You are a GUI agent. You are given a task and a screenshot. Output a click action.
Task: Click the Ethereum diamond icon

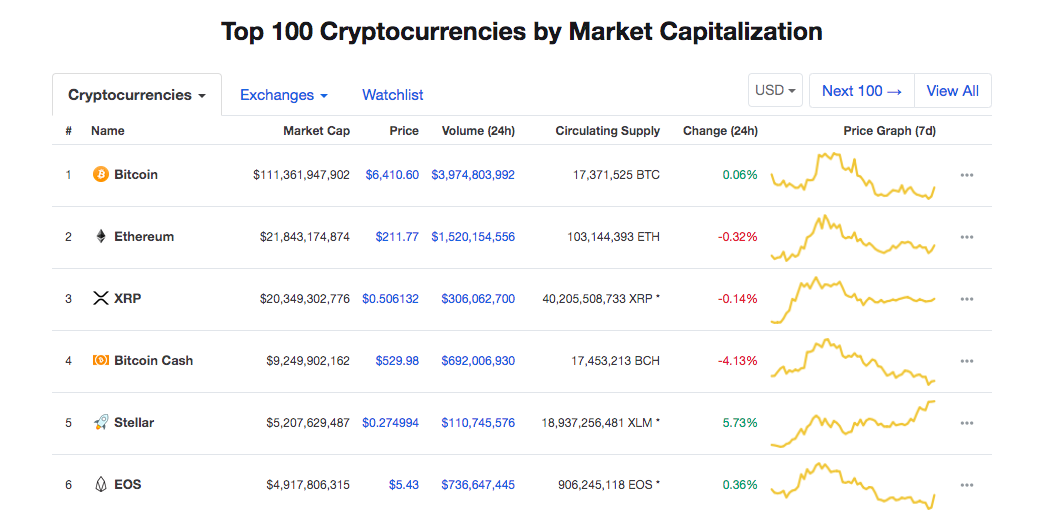point(100,237)
